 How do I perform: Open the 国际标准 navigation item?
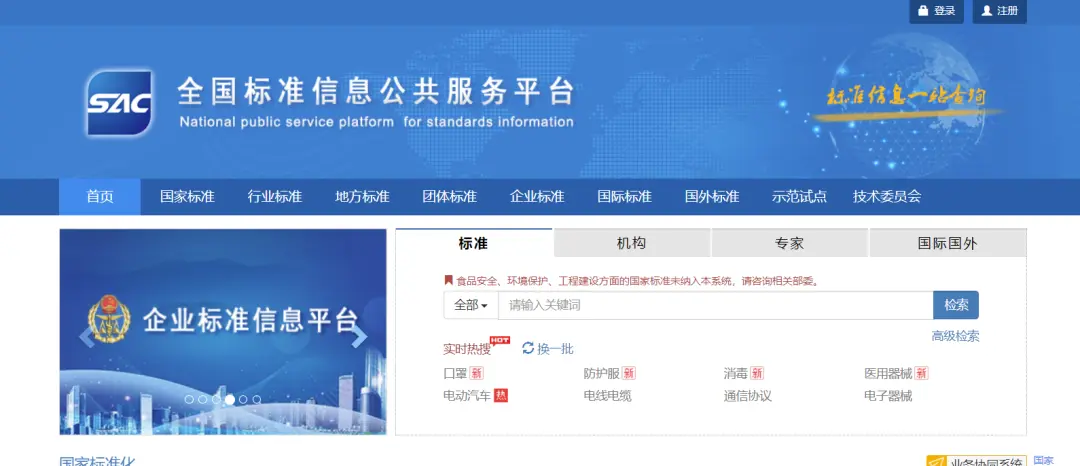tap(625, 197)
